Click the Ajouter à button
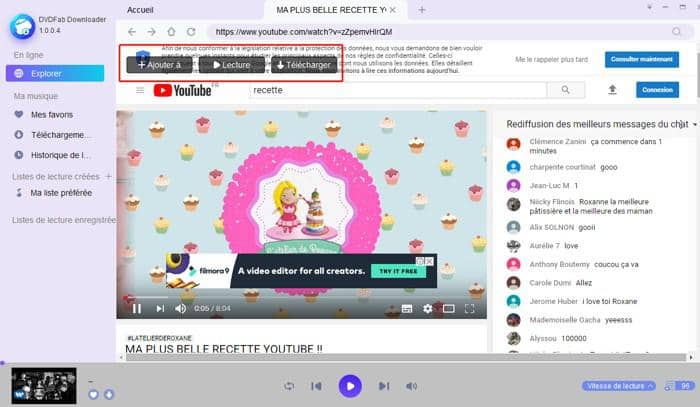 pyautogui.click(x=159, y=65)
